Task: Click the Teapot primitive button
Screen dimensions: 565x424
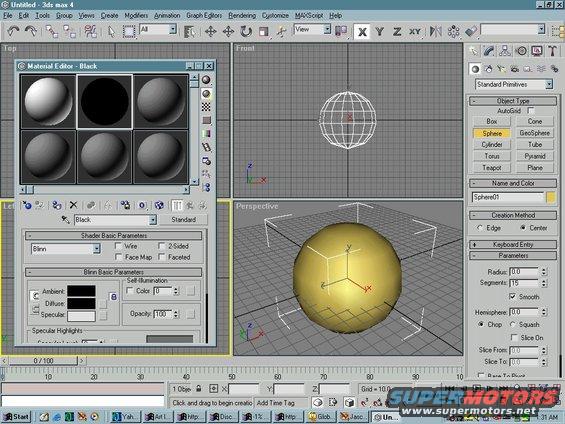Action: (x=491, y=168)
